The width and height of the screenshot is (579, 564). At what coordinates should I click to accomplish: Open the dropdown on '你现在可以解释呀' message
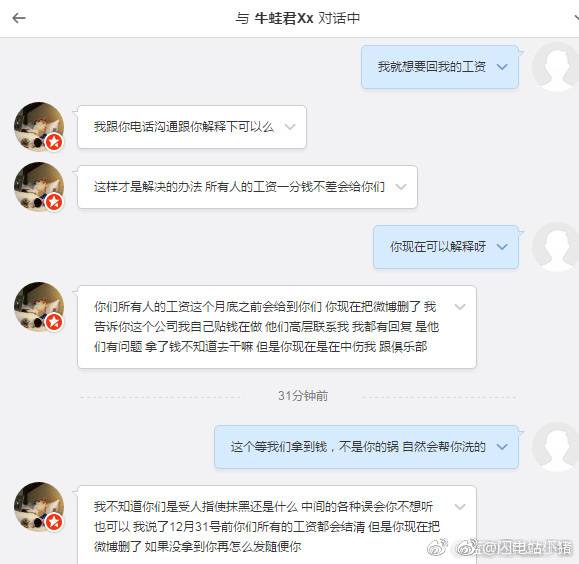point(502,246)
